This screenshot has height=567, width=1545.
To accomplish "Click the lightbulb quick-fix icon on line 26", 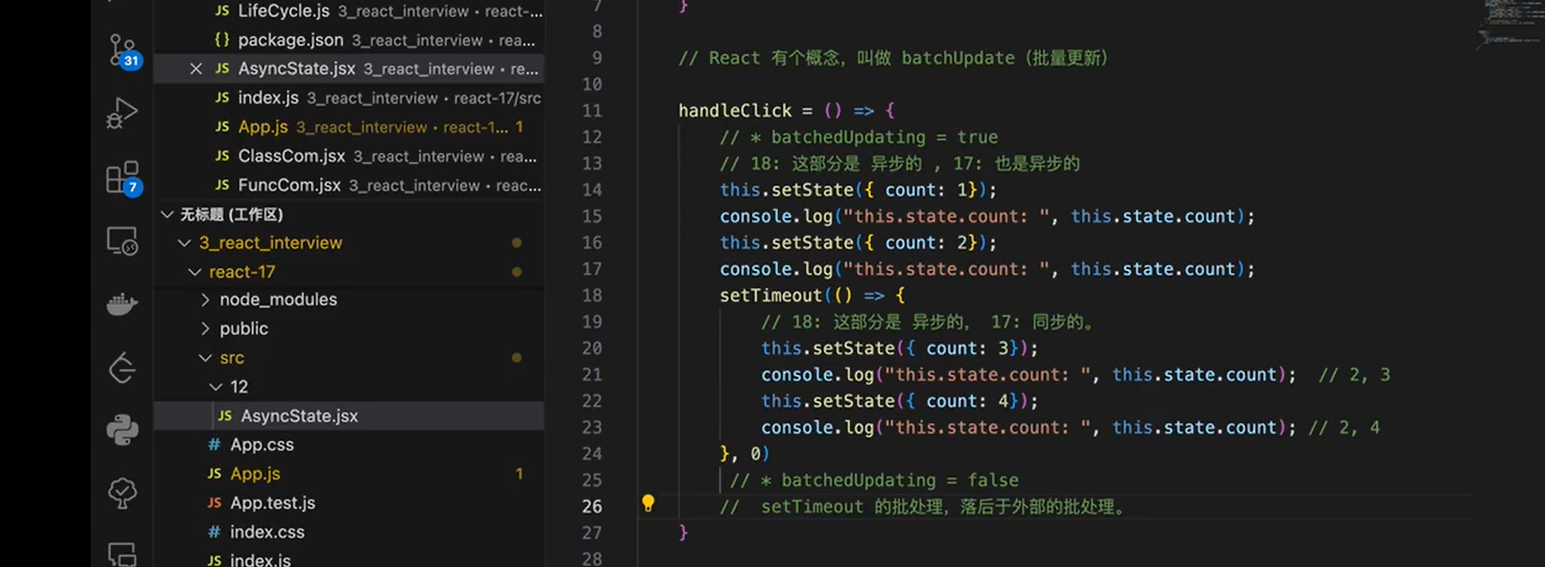I will pos(648,503).
